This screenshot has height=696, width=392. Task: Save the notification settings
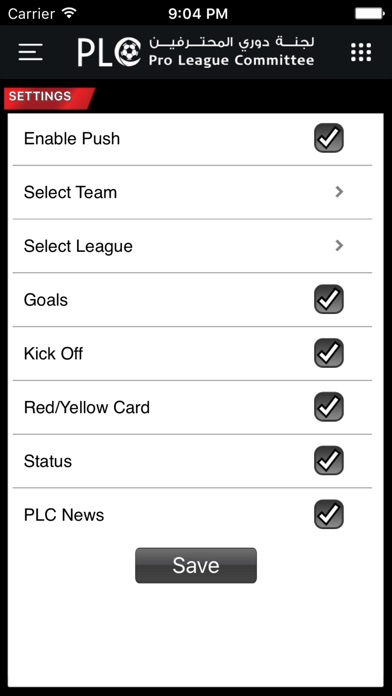tap(196, 565)
